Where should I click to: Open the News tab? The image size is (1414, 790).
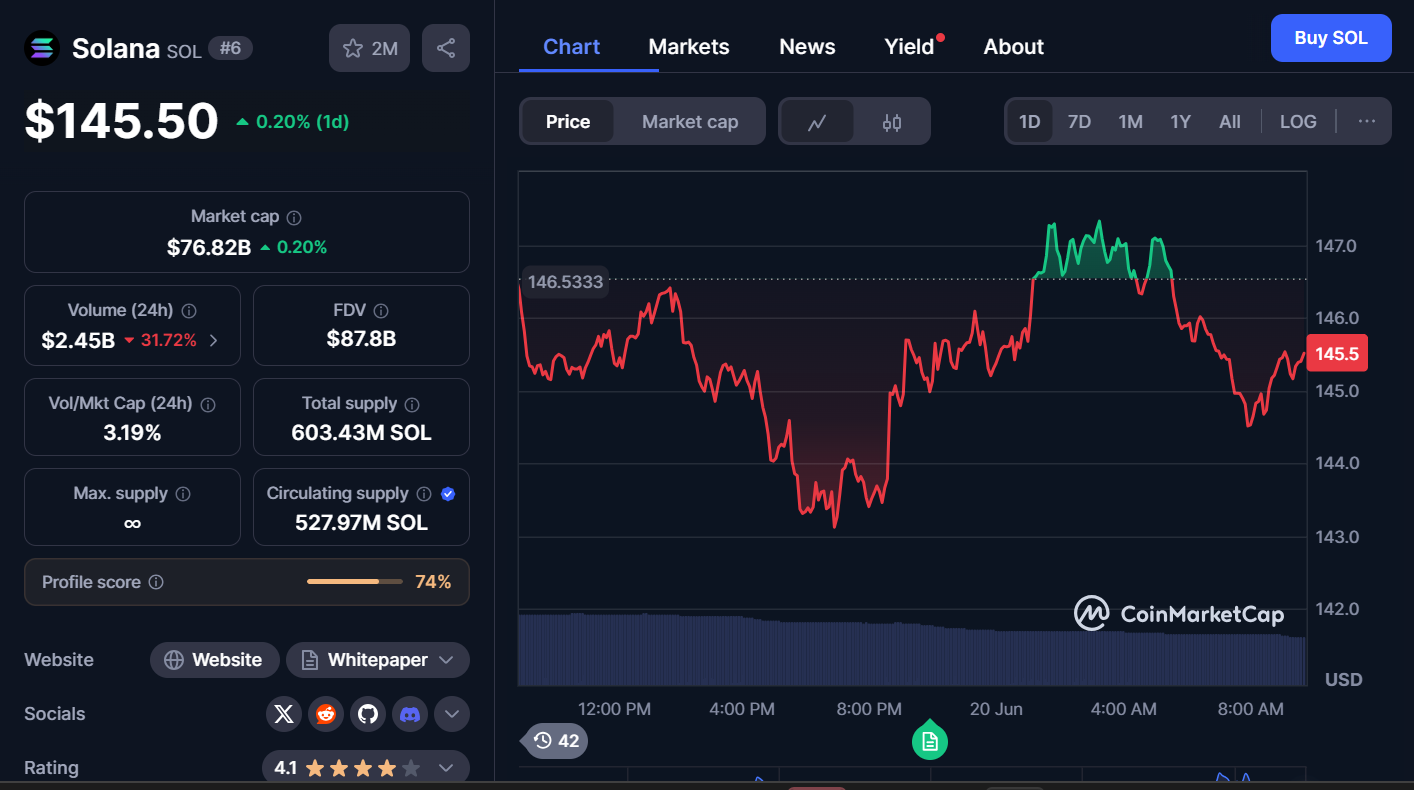tap(807, 47)
